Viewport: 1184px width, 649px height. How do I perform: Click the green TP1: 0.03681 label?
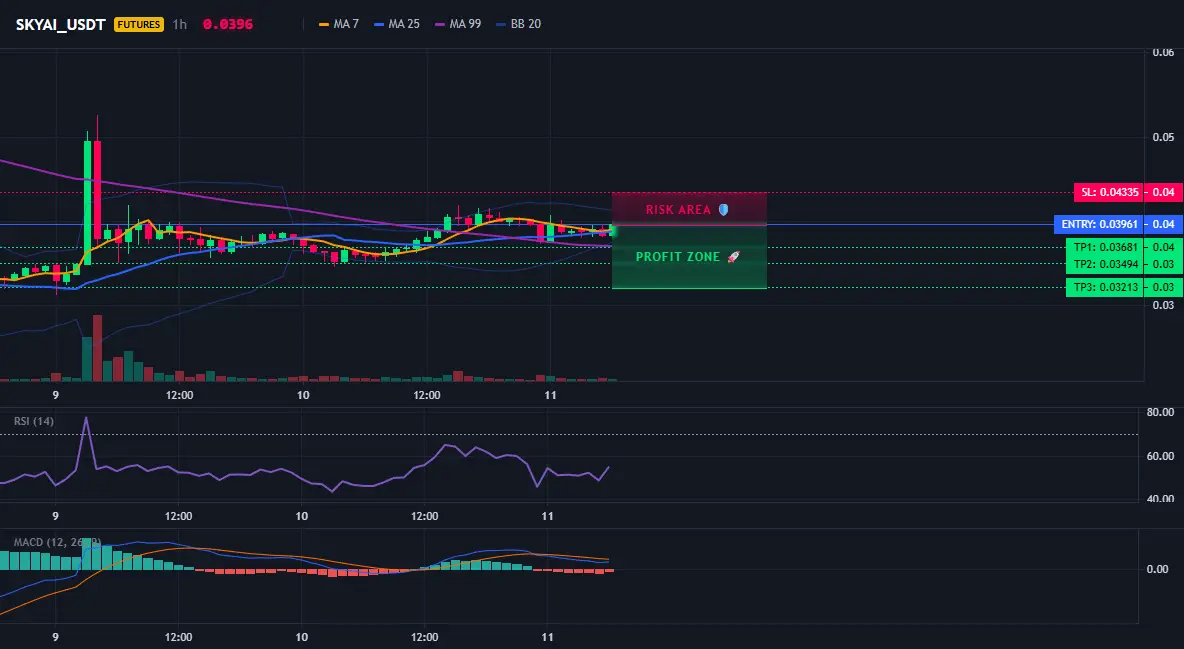1105,247
